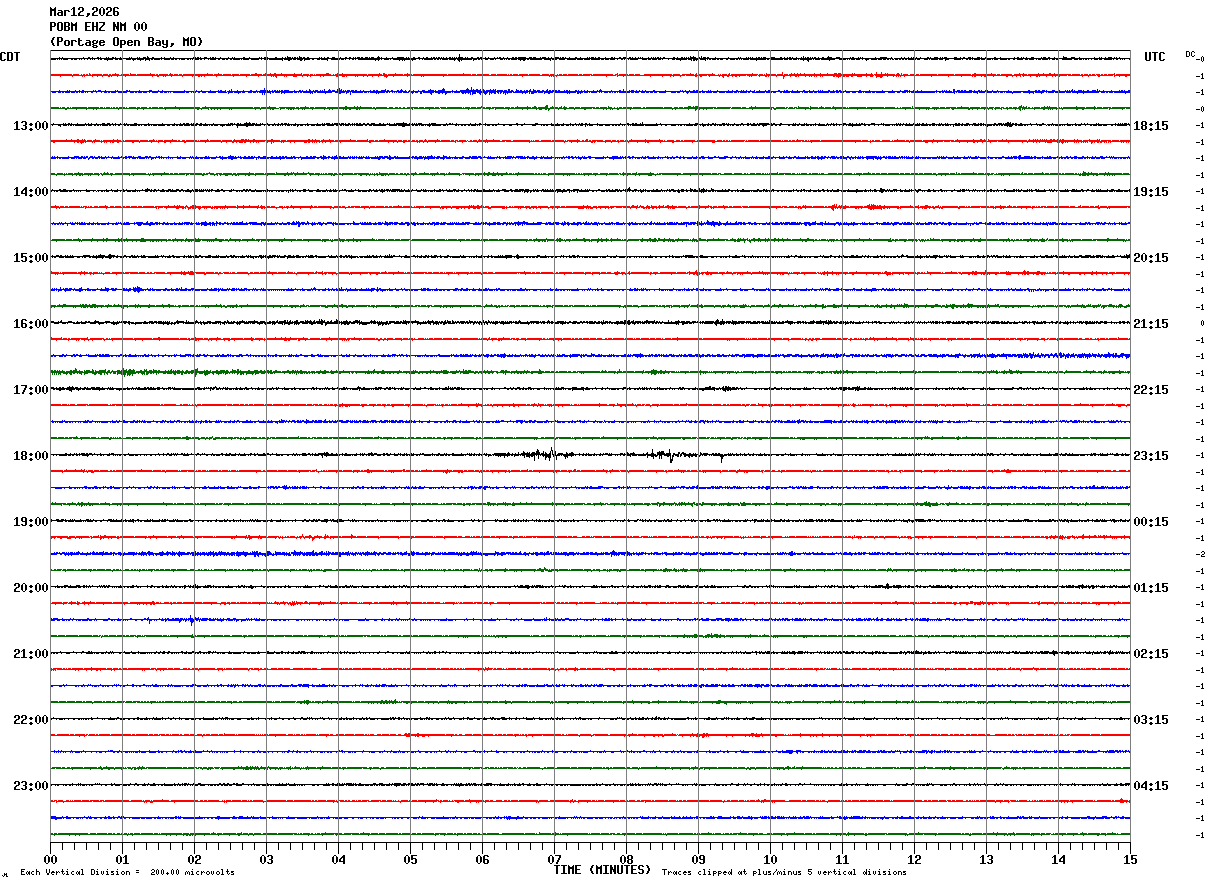Click minute tick label '07' on the time axis
The image size is (1210, 886).
pos(554,859)
